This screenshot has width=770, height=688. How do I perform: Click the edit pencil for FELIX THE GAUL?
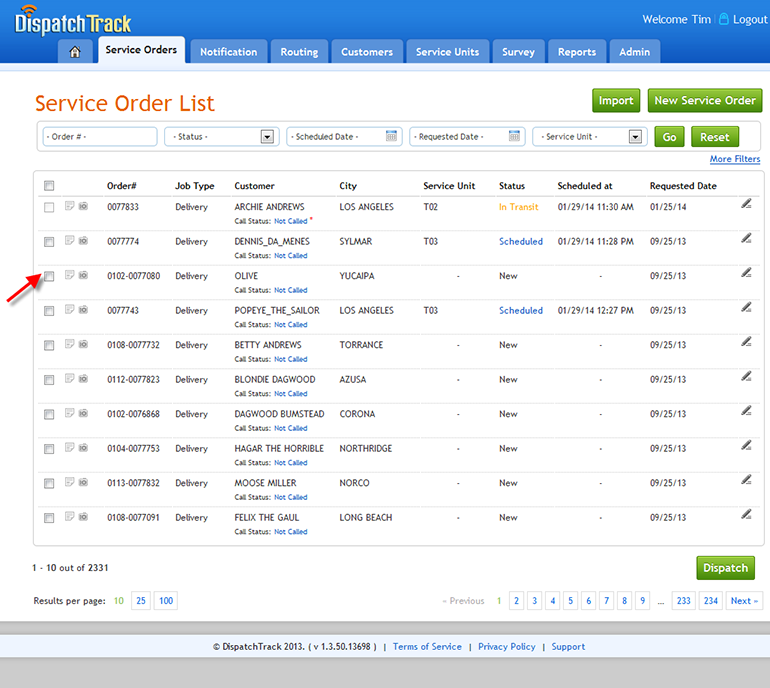point(746,515)
